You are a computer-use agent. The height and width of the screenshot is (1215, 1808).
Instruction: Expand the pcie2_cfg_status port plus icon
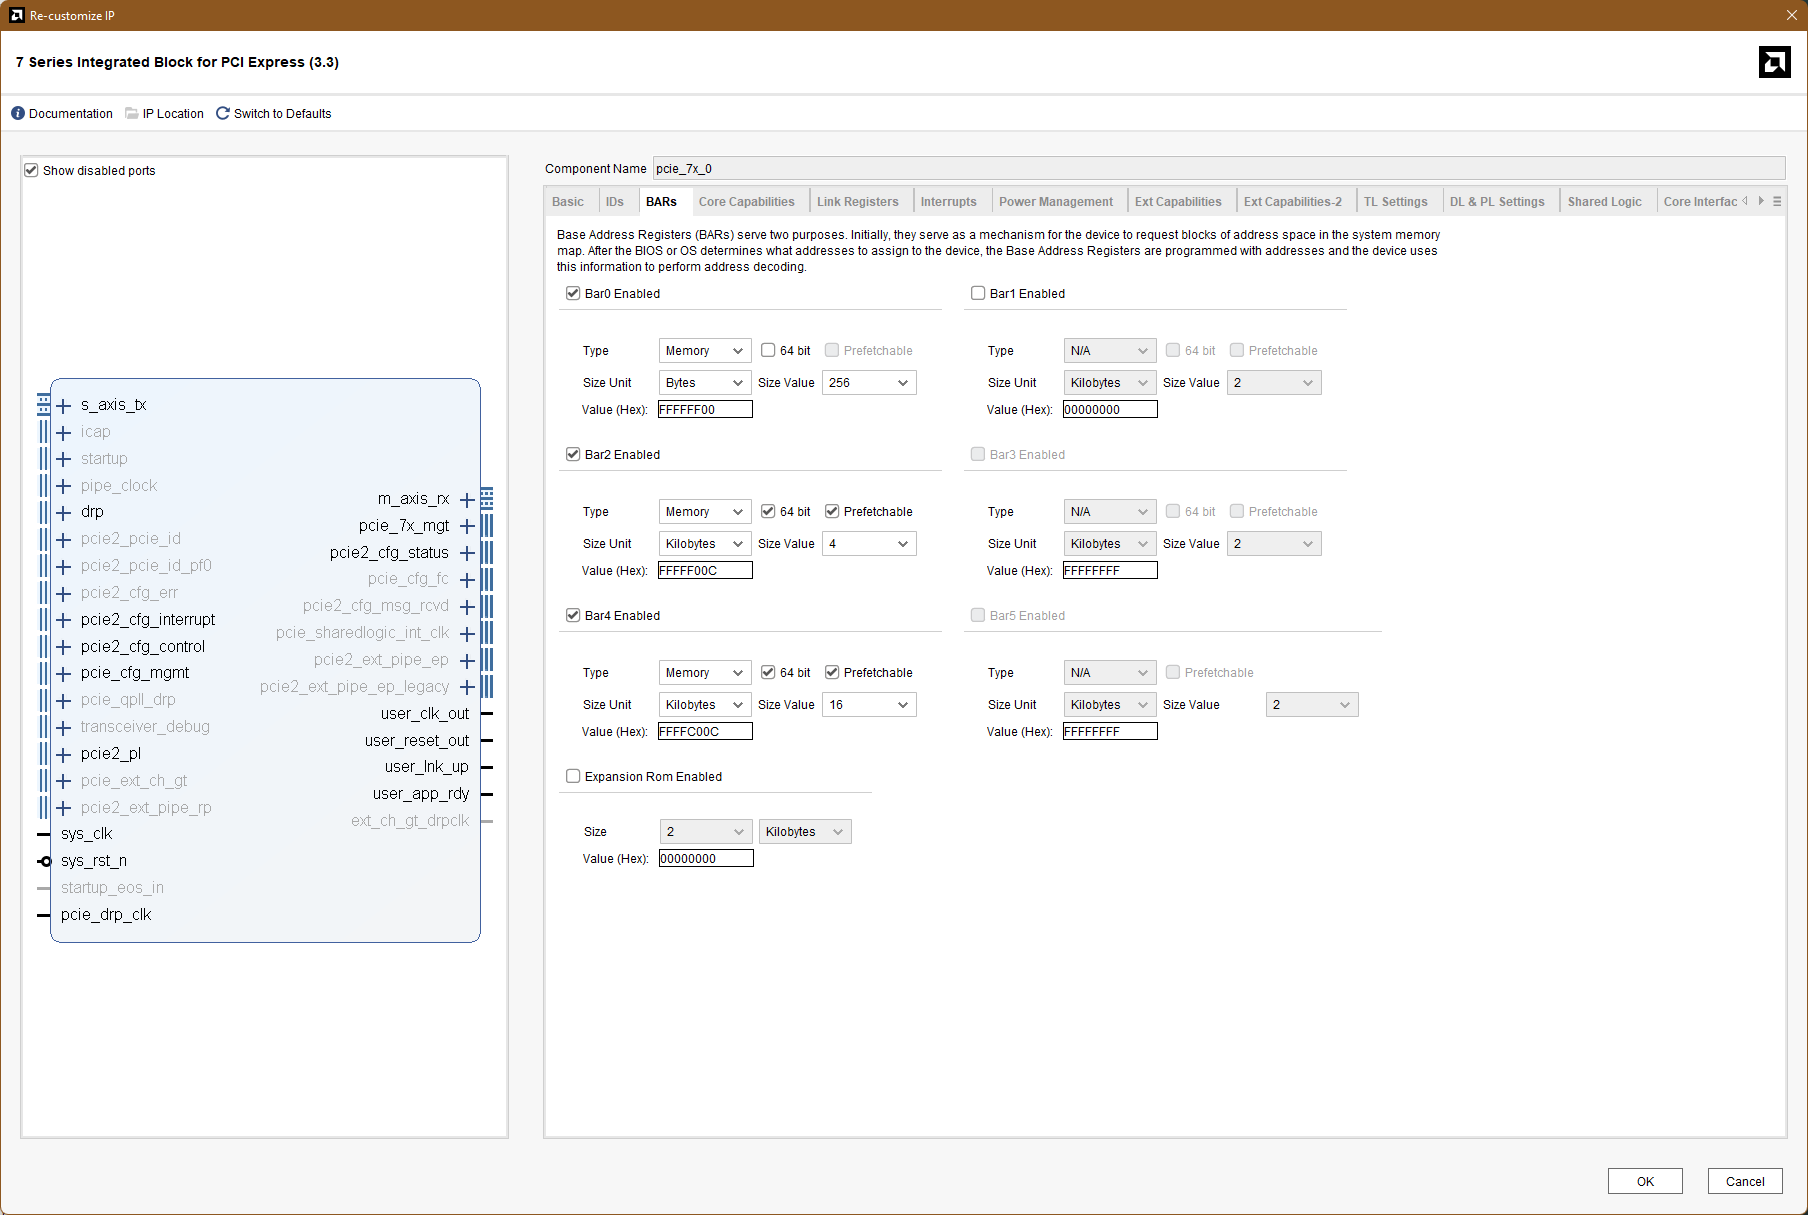tap(467, 553)
